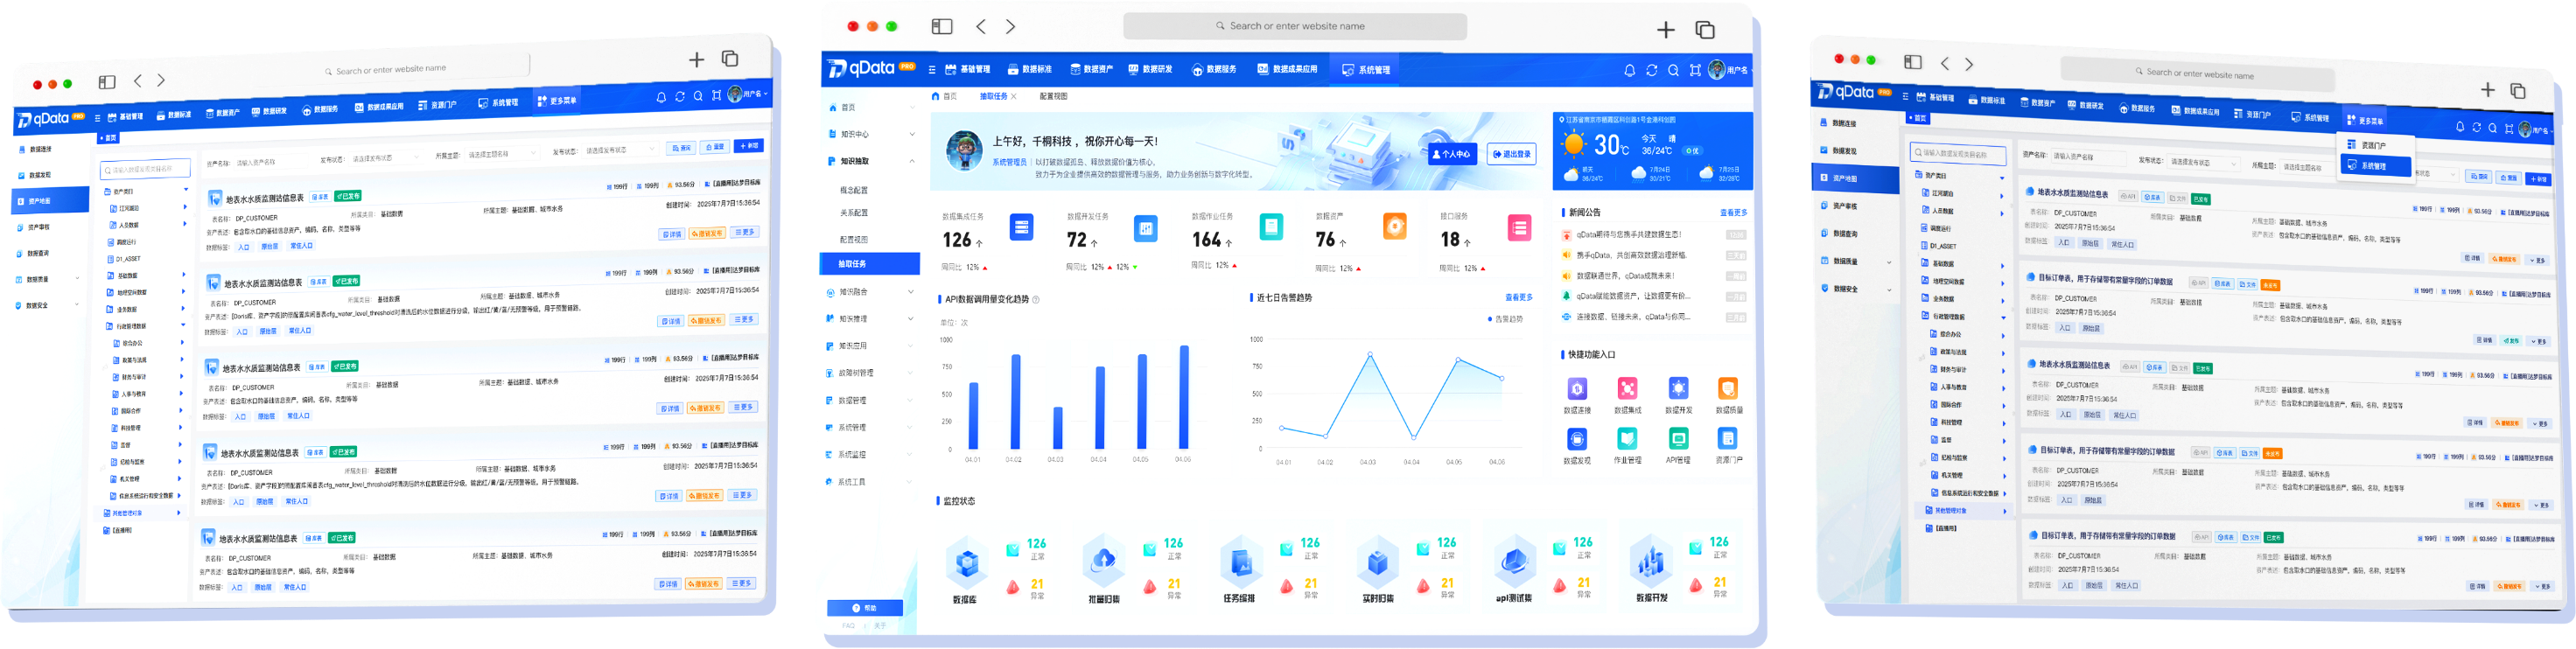This screenshot has height=649, width=2576.
Task: Go back in center browser window
Action: click(981, 26)
